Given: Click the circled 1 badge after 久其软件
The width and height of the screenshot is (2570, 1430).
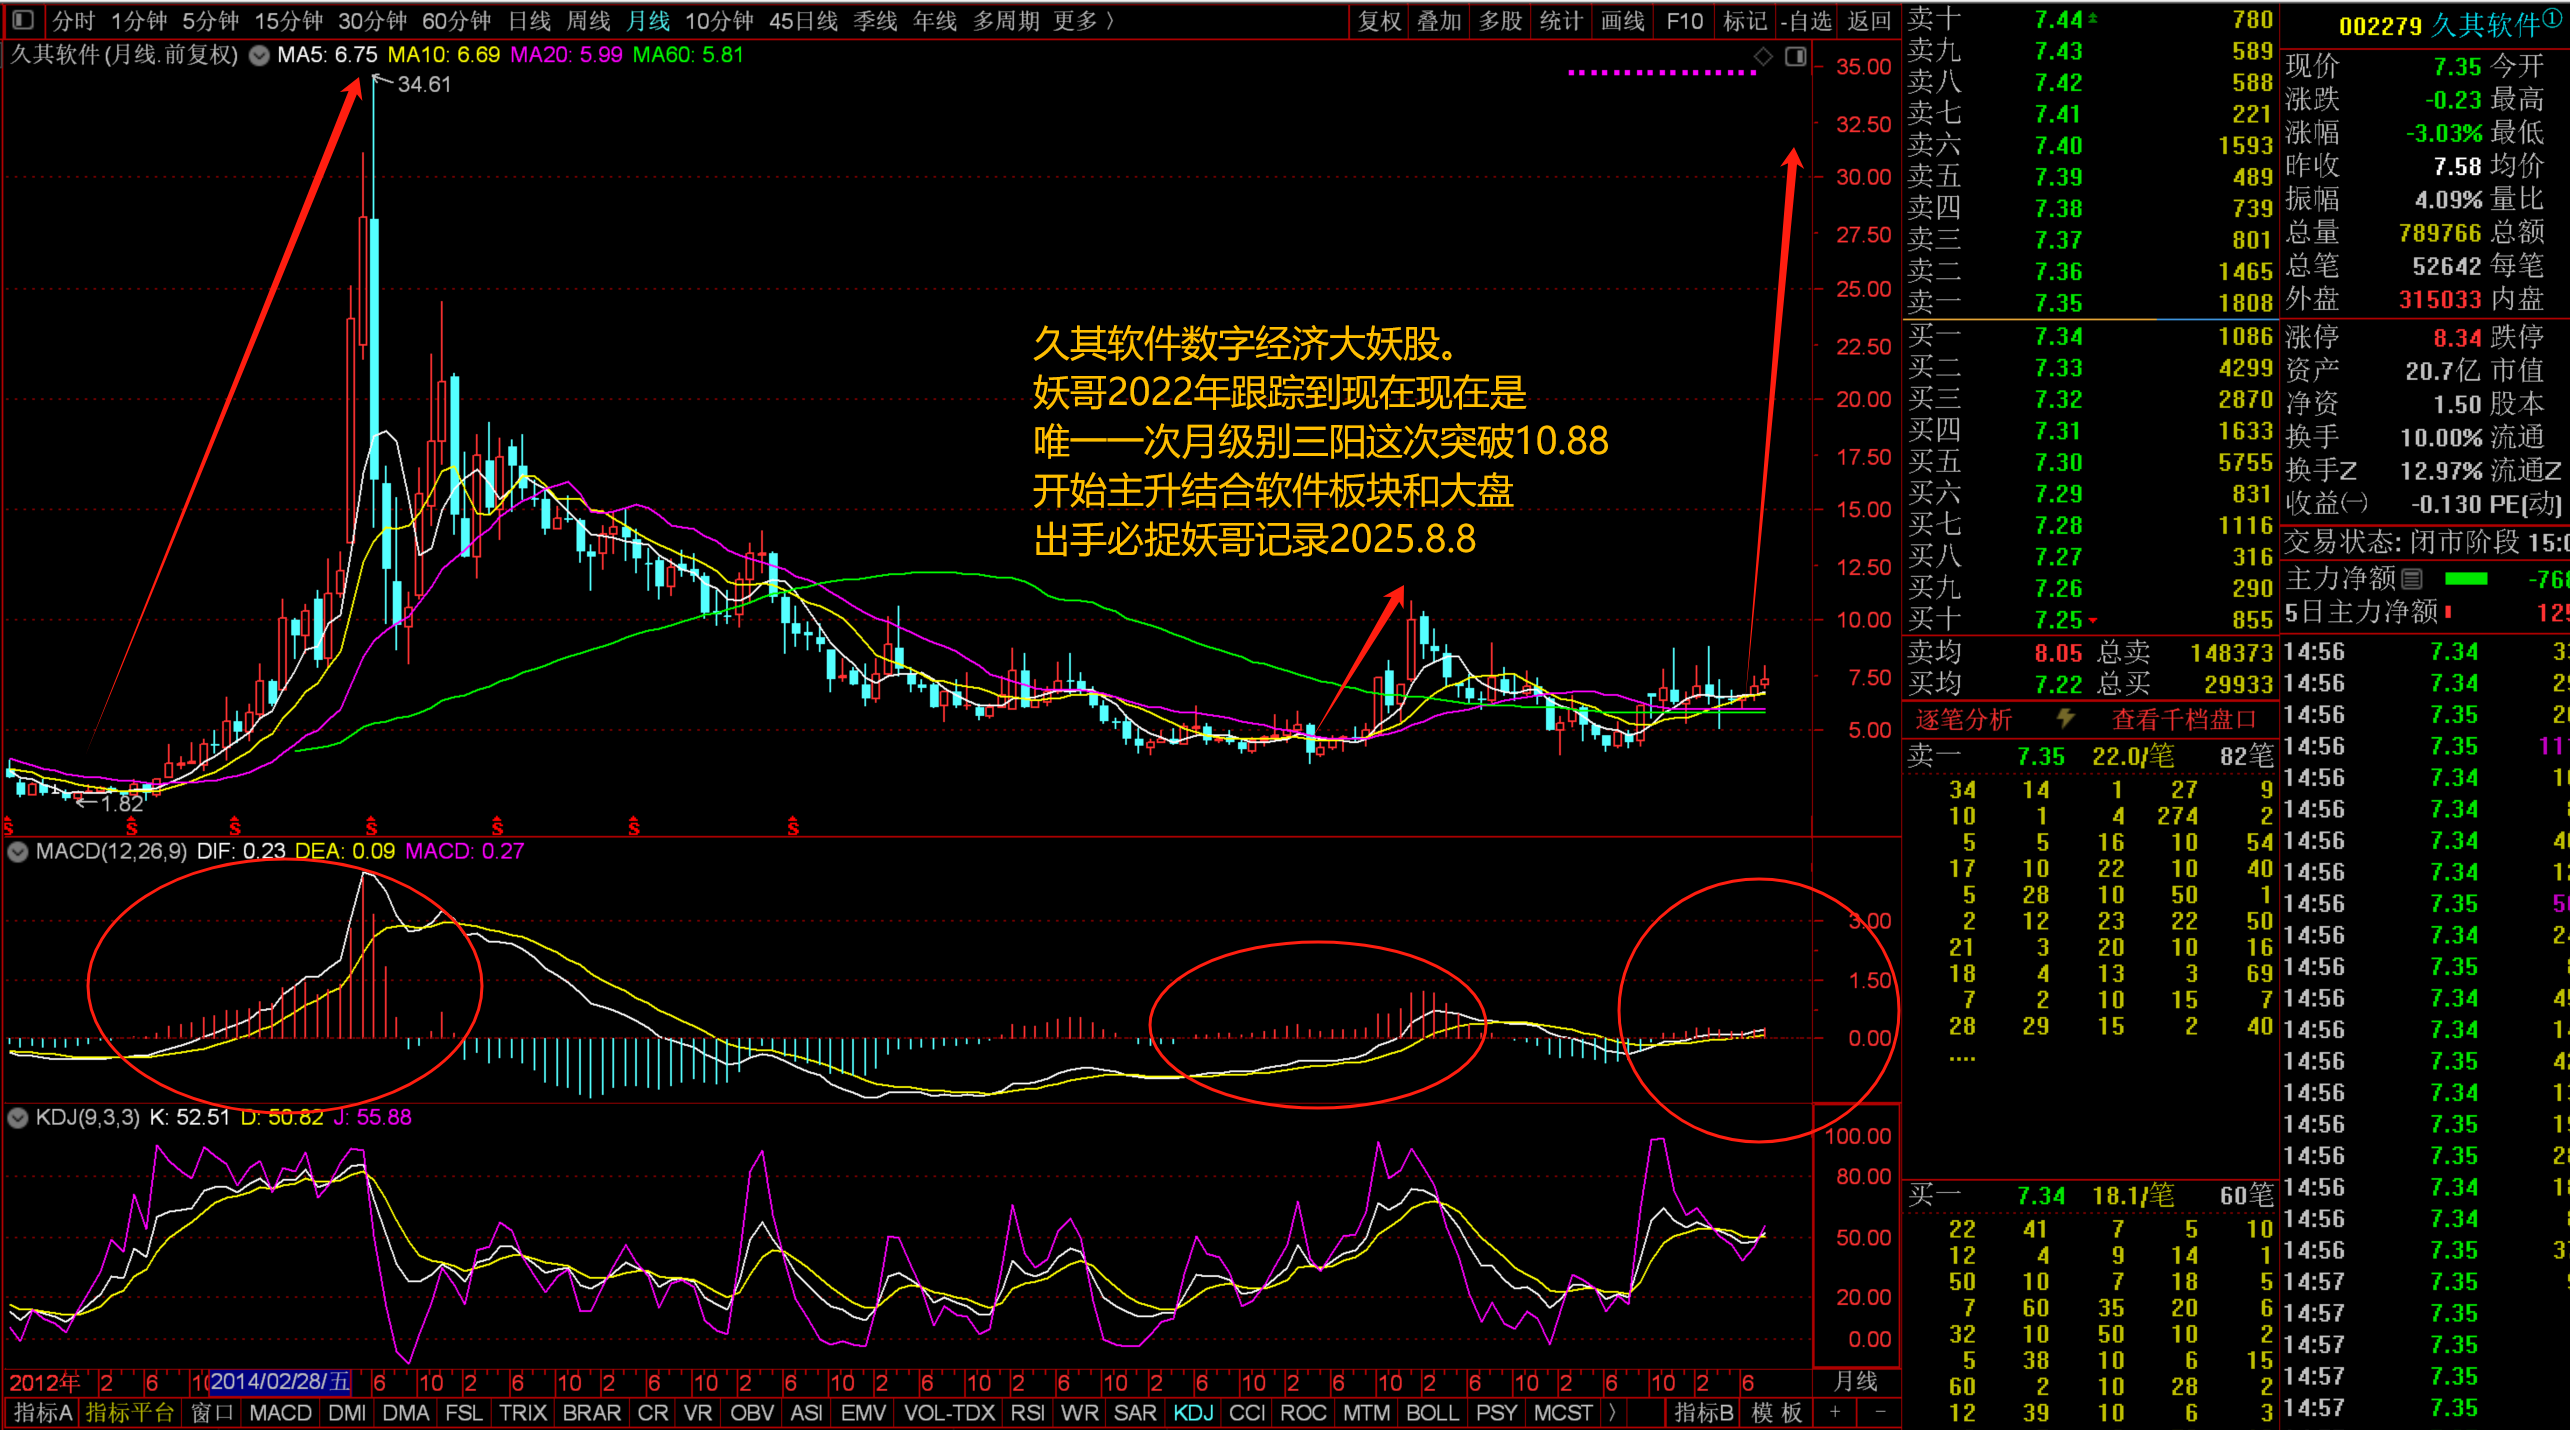Looking at the screenshot, I should pyautogui.click(x=2553, y=18).
